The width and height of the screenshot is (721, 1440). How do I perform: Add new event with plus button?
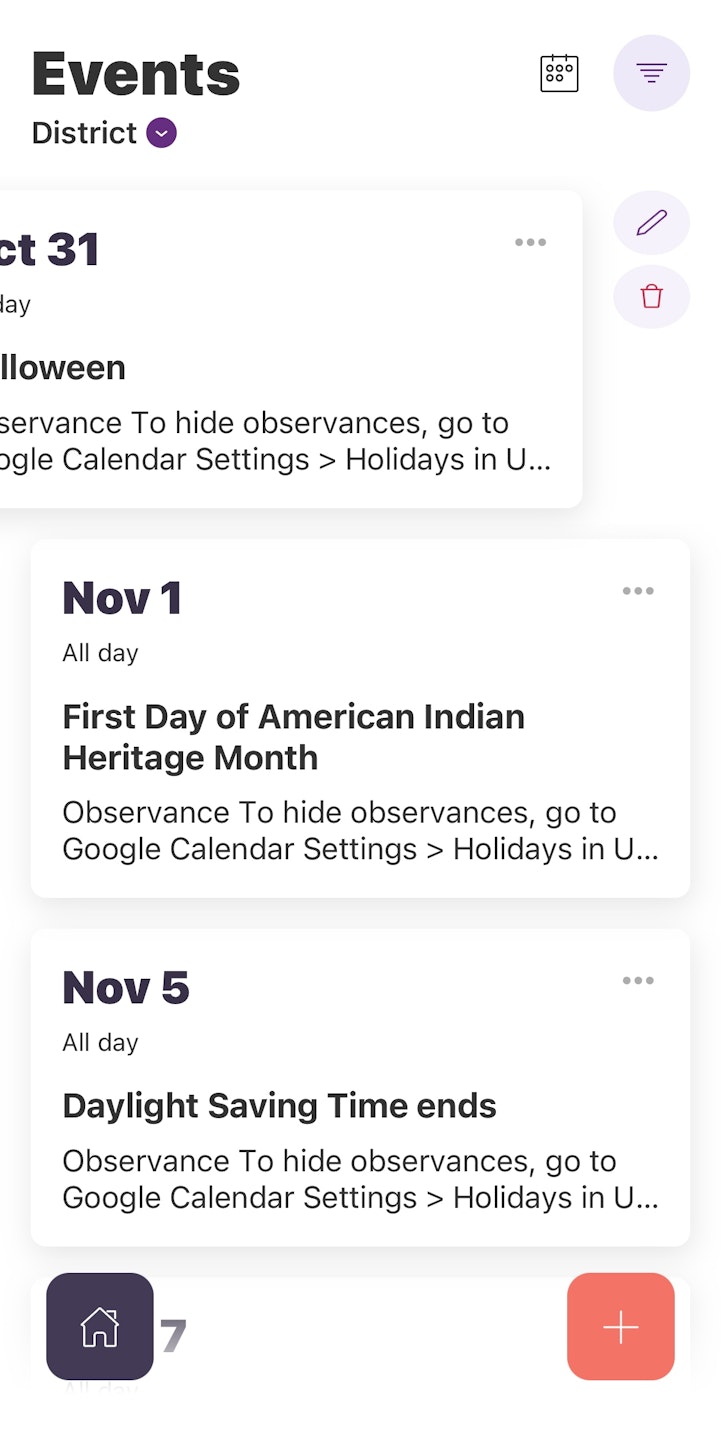click(x=620, y=1326)
